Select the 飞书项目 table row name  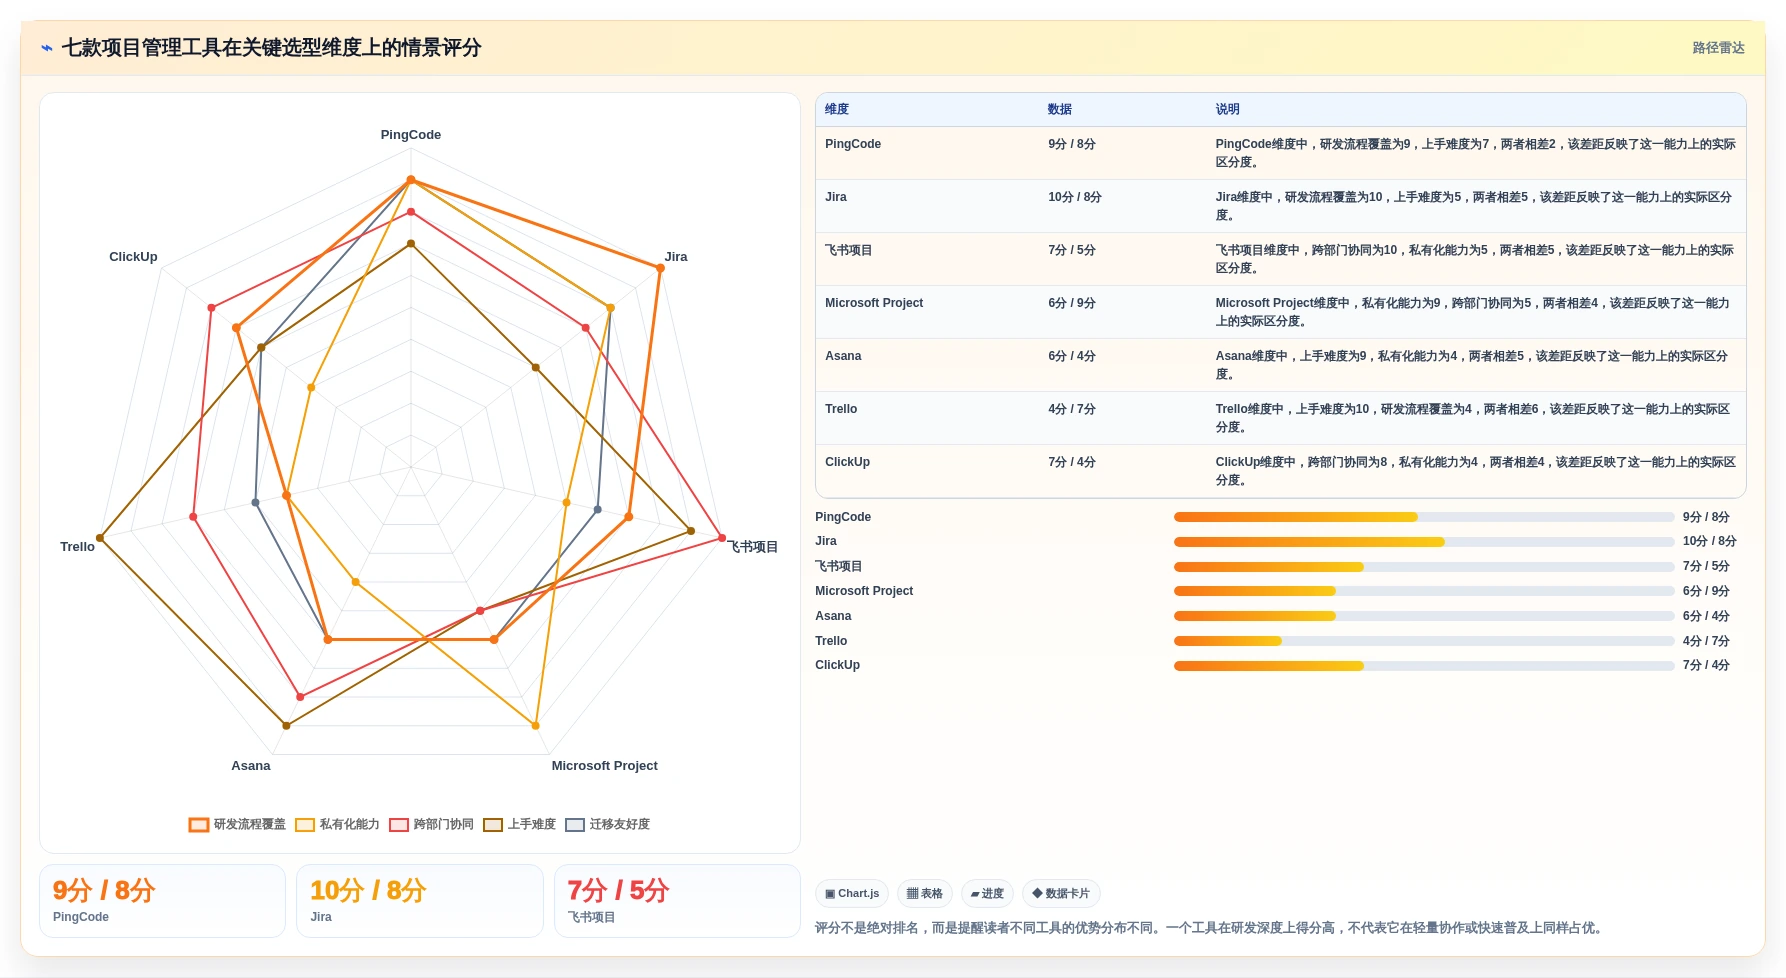(849, 250)
